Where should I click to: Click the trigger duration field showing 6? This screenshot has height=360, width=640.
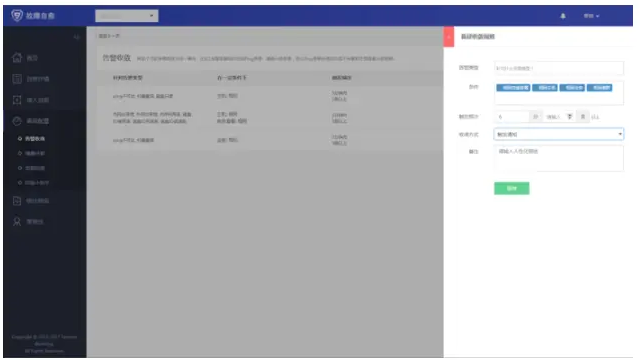click(512, 117)
